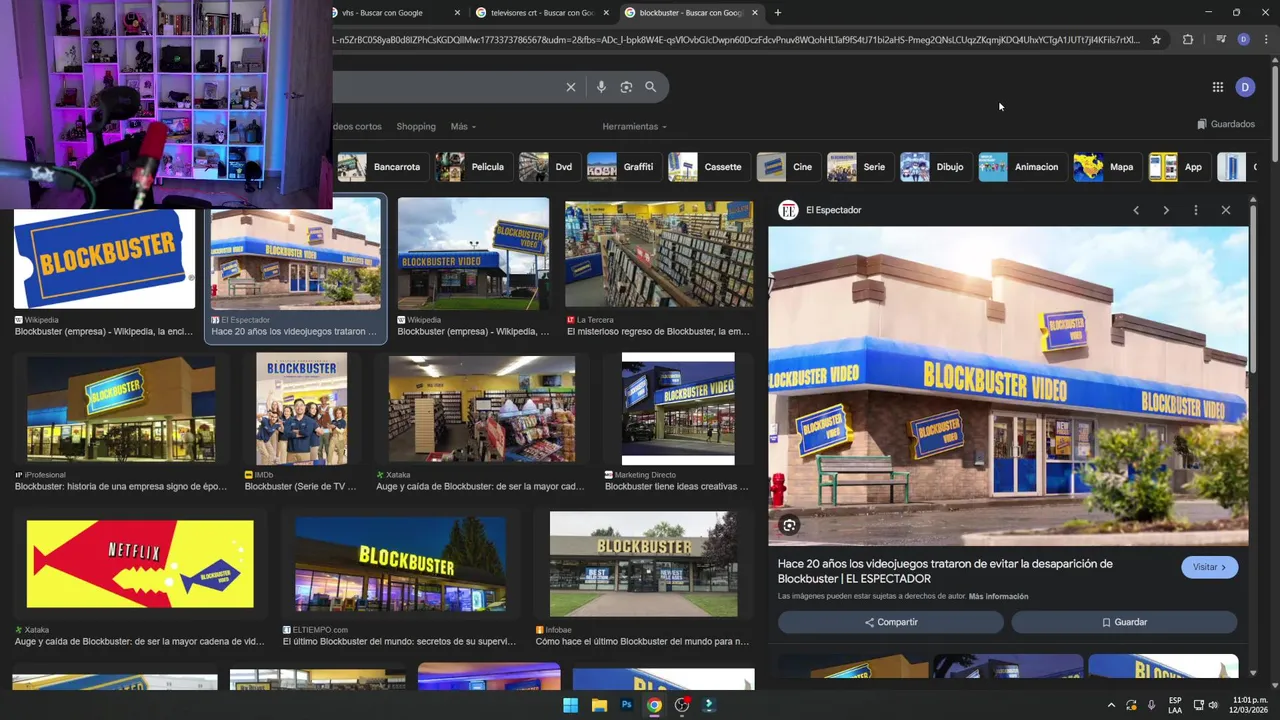Screen dimensions: 1280x720
Task: Open the Blockbuster logo Wikipedia thumbnail
Action: [104, 258]
